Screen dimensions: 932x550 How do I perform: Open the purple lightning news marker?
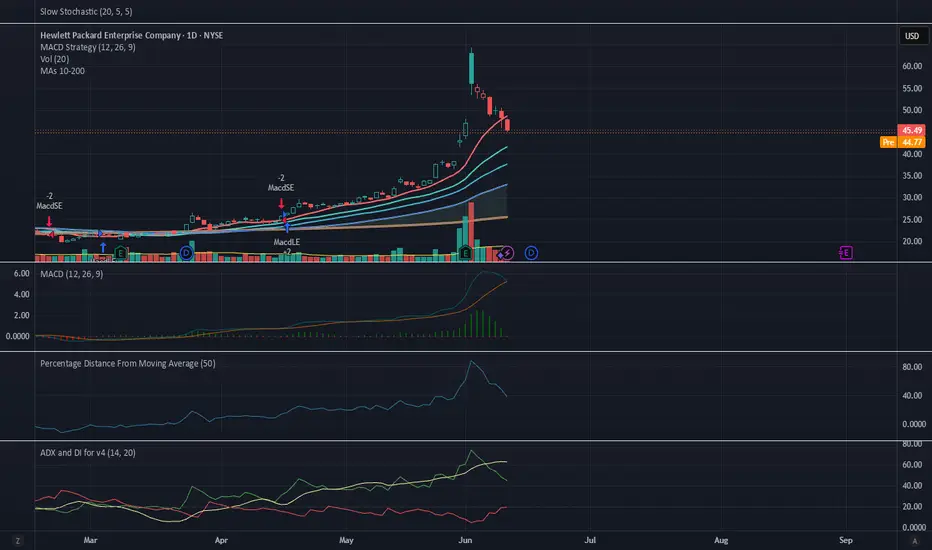[506, 253]
